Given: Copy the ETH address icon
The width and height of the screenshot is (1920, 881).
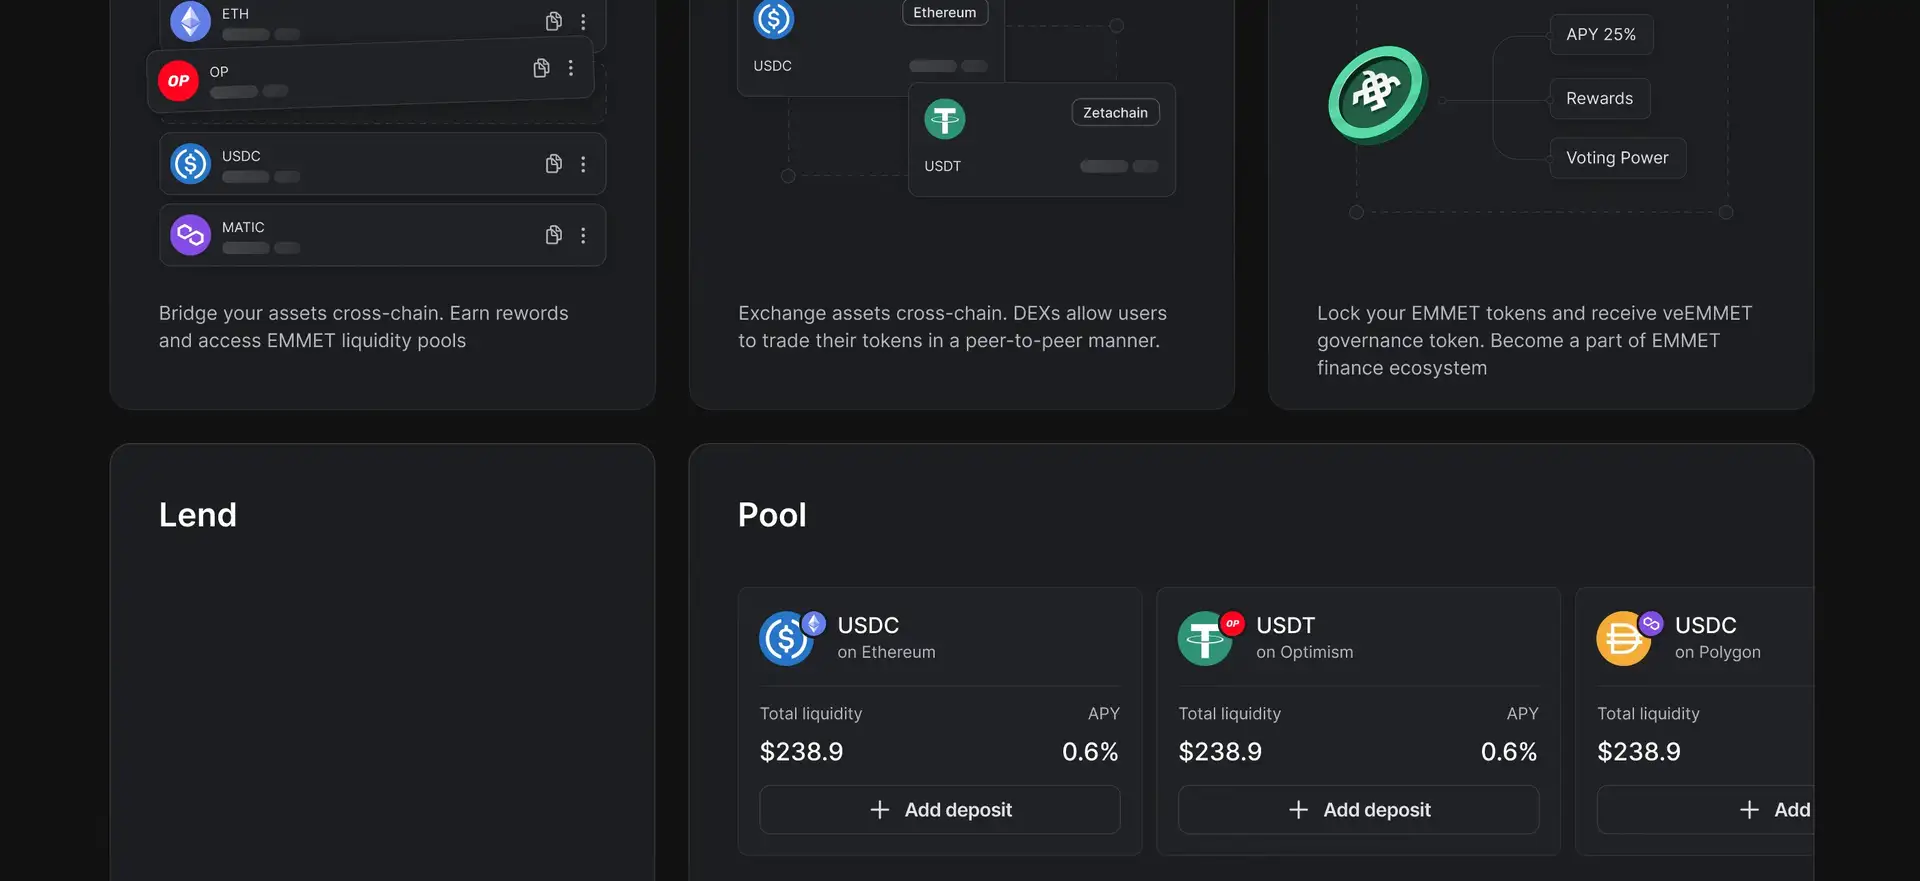Looking at the screenshot, I should tap(553, 21).
